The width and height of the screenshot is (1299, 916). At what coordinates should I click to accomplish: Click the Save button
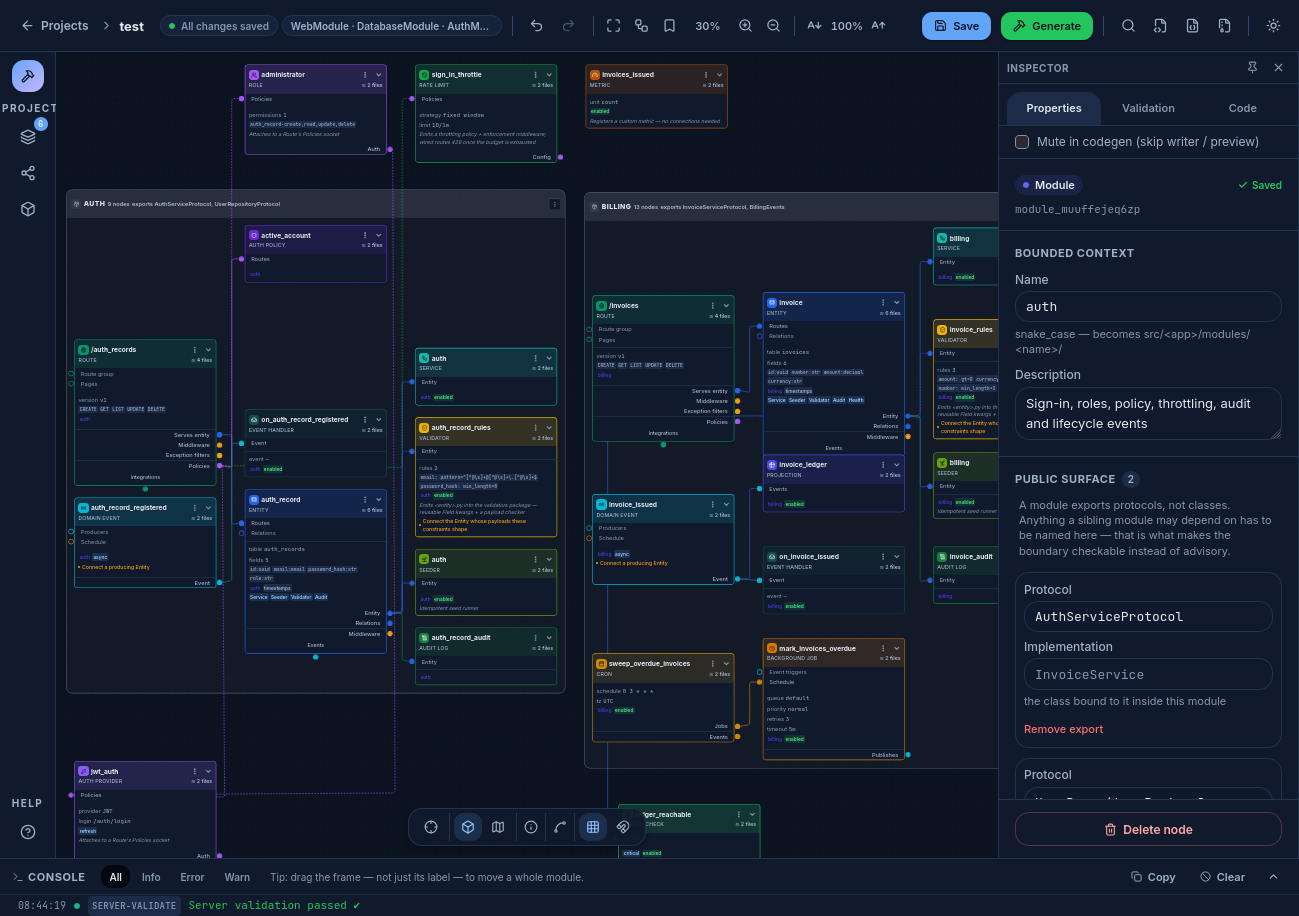[956, 26]
